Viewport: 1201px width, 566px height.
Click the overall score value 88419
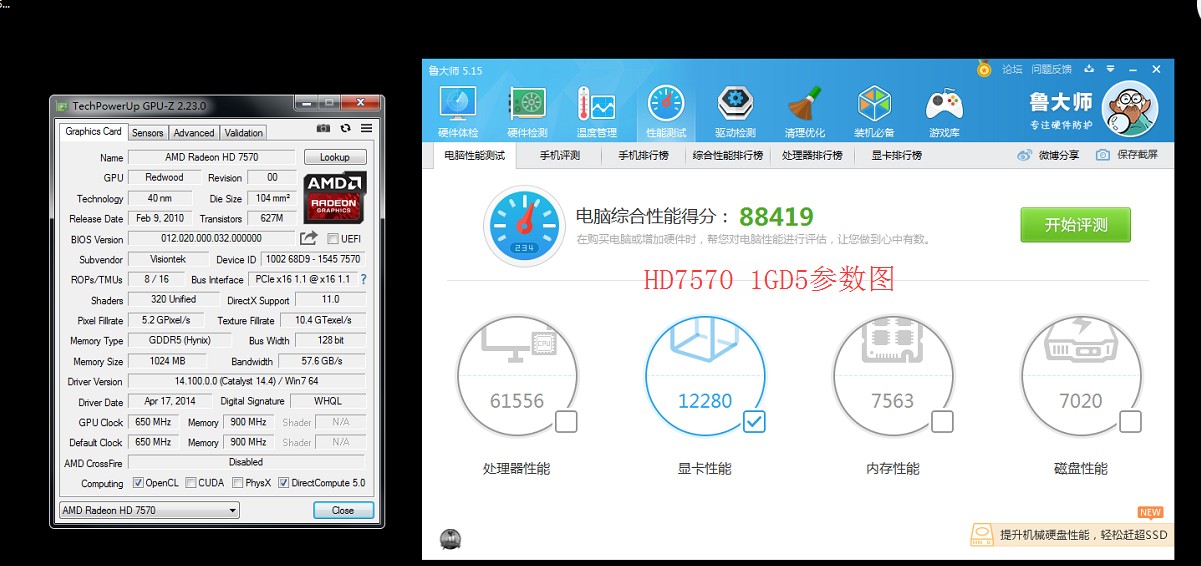(x=776, y=217)
